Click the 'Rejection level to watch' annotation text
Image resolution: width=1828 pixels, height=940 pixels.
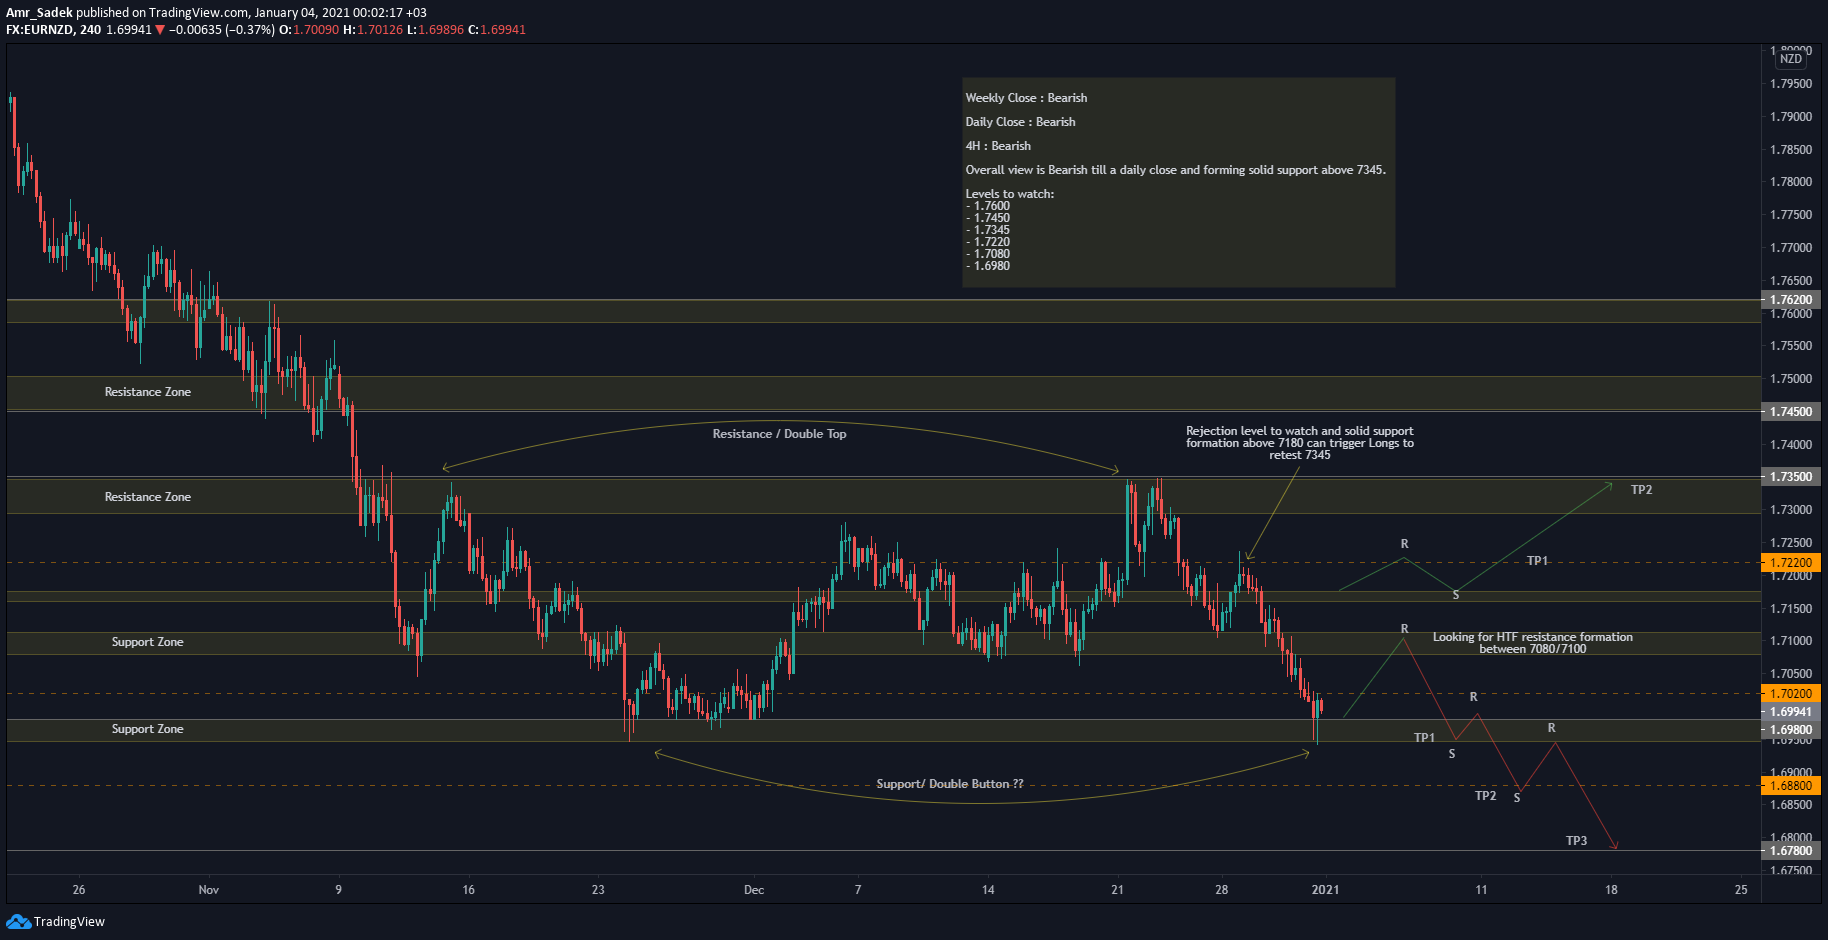pos(1300,443)
